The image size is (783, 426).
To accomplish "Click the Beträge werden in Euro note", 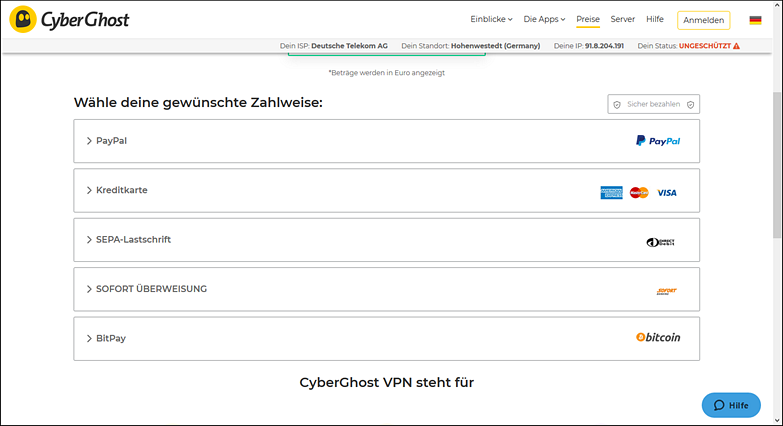I will [x=387, y=73].
